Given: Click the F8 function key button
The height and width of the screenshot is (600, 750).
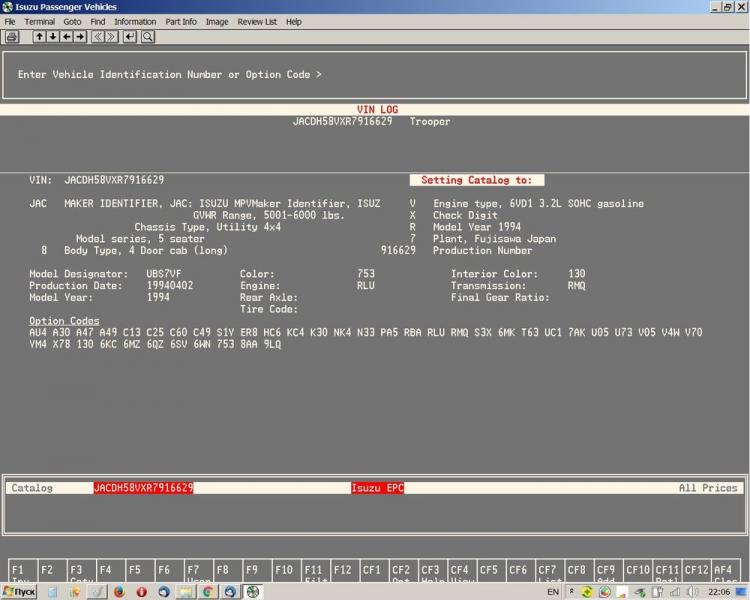Looking at the screenshot, I should point(228,570).
